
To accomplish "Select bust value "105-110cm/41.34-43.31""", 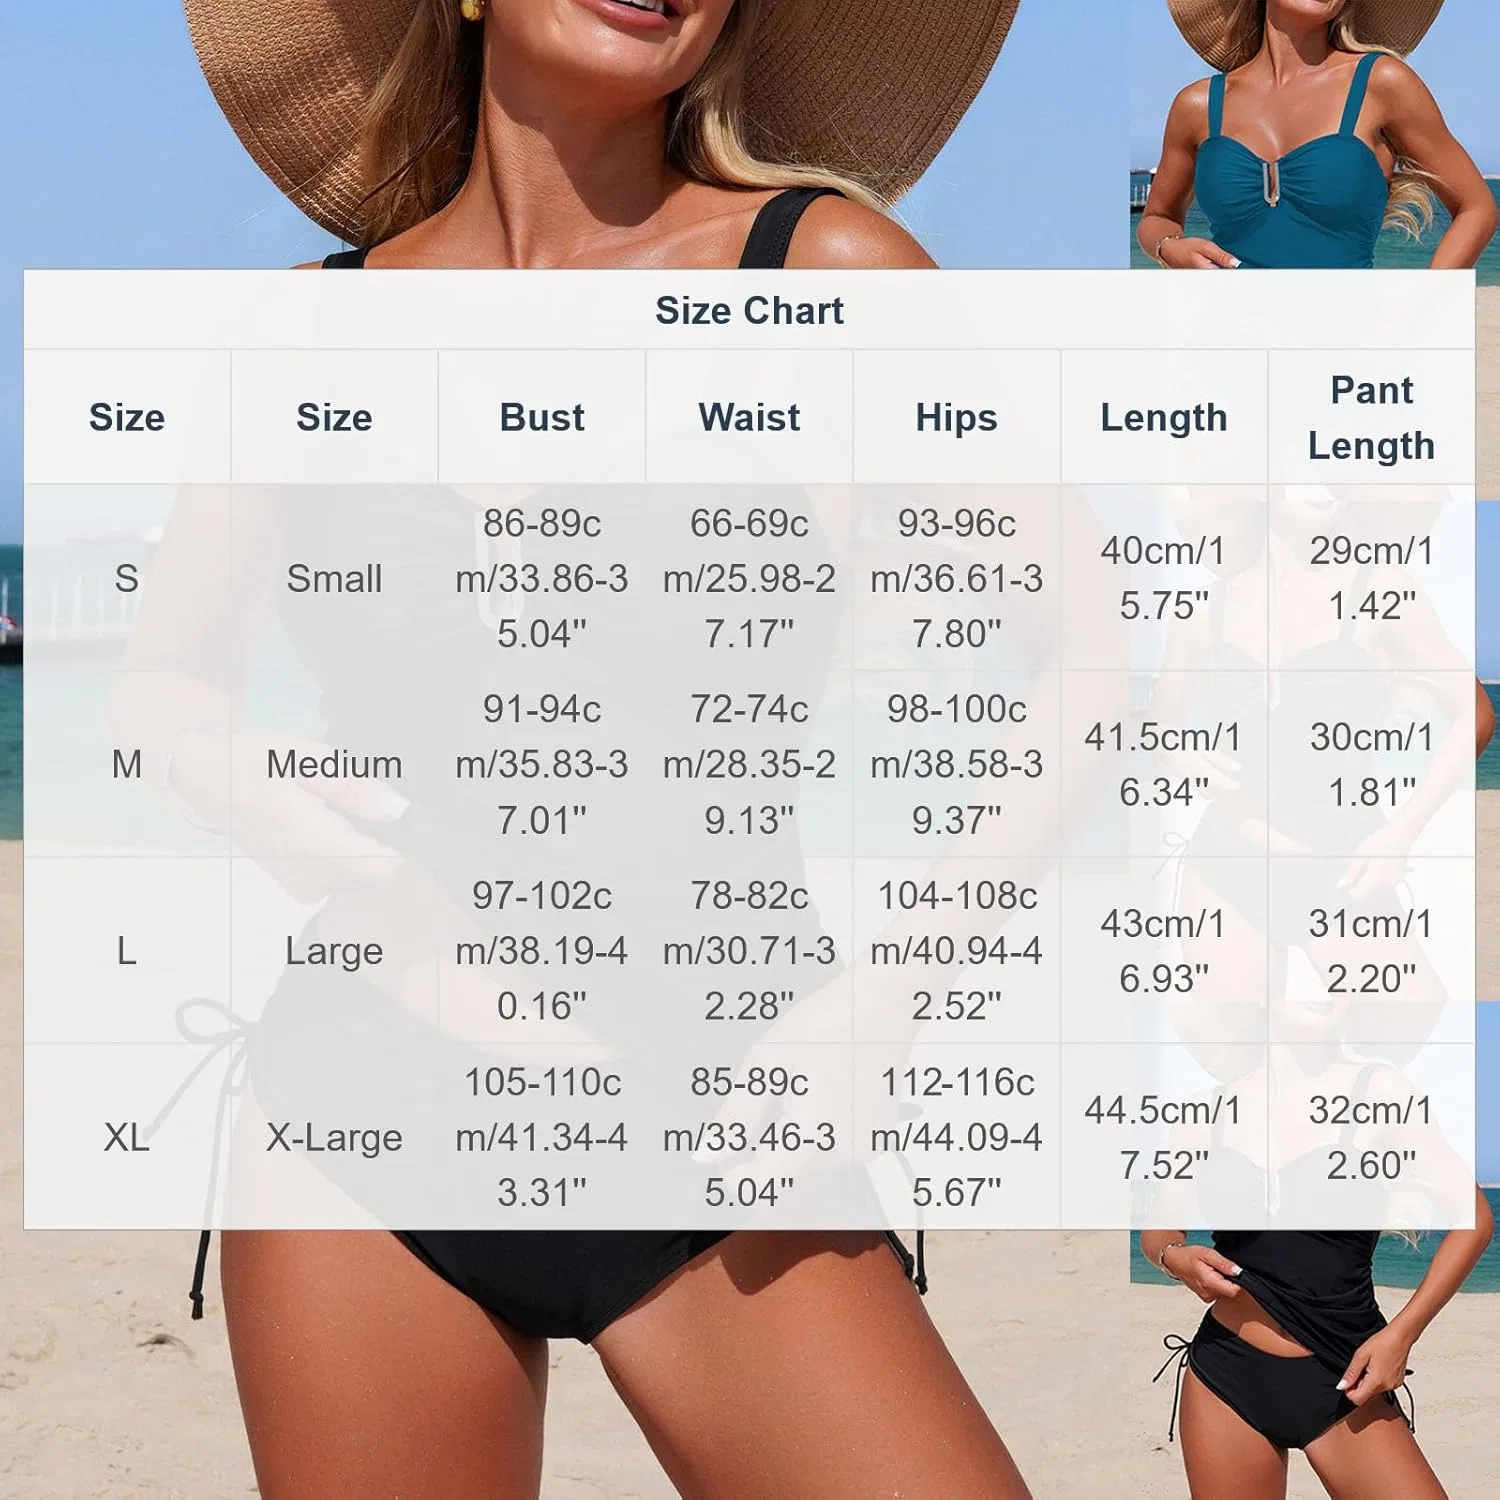I will [542, 1137].
